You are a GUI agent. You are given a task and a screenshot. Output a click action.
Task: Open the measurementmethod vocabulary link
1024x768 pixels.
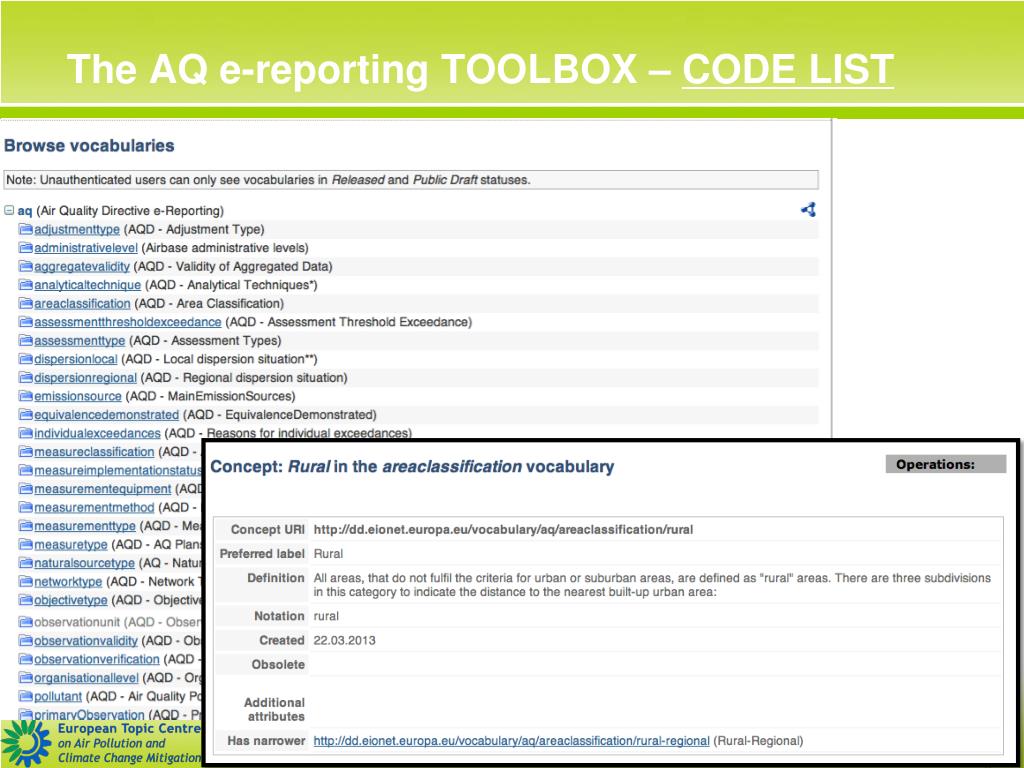[94, 507]
